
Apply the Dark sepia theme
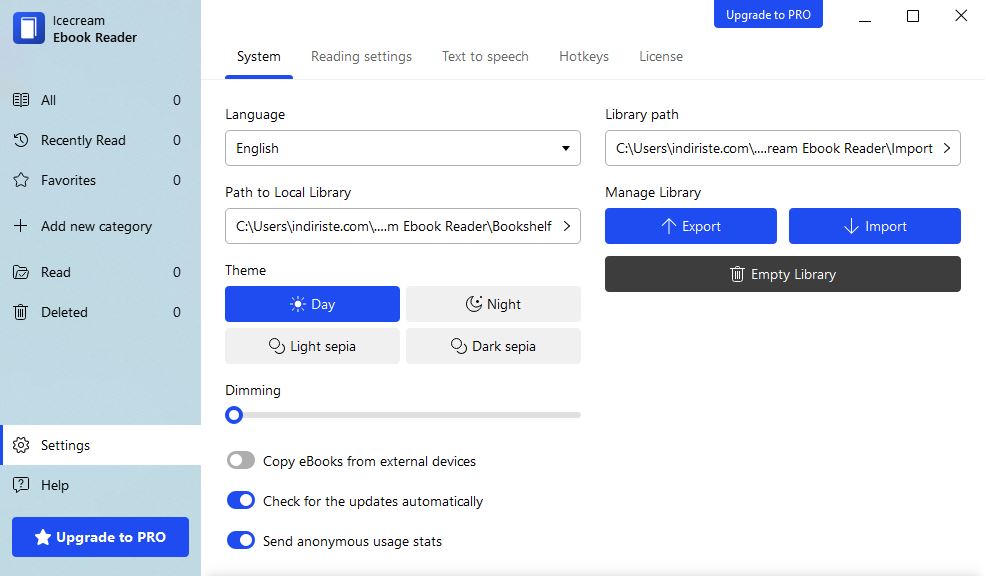tap(493, 346)
